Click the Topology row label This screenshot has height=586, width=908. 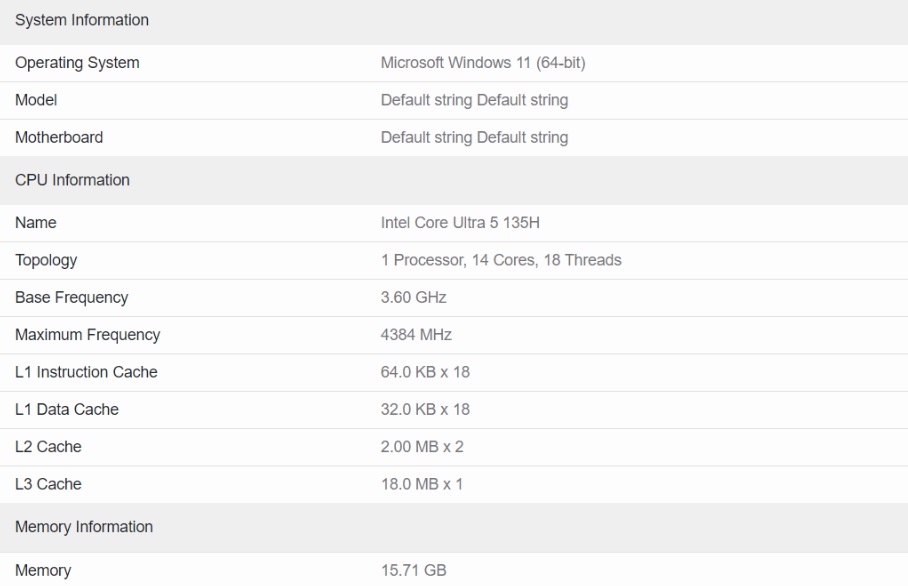click(46, 261)
